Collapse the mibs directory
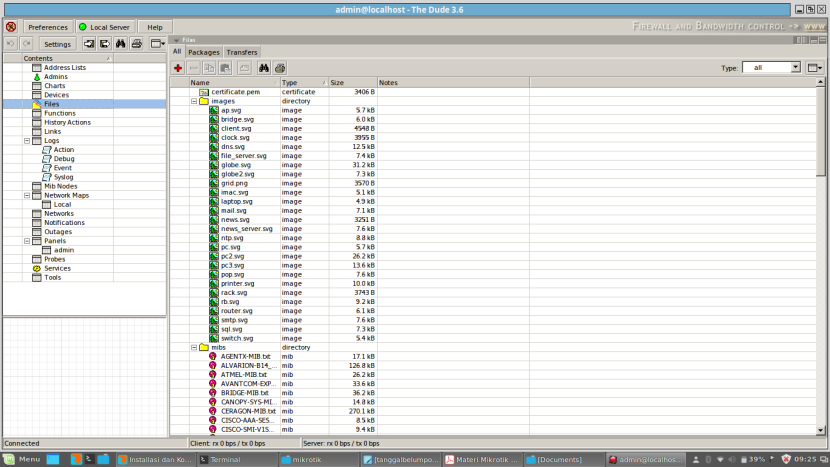The height and width of the screenshot is (467, 830). tap(193, 347)
